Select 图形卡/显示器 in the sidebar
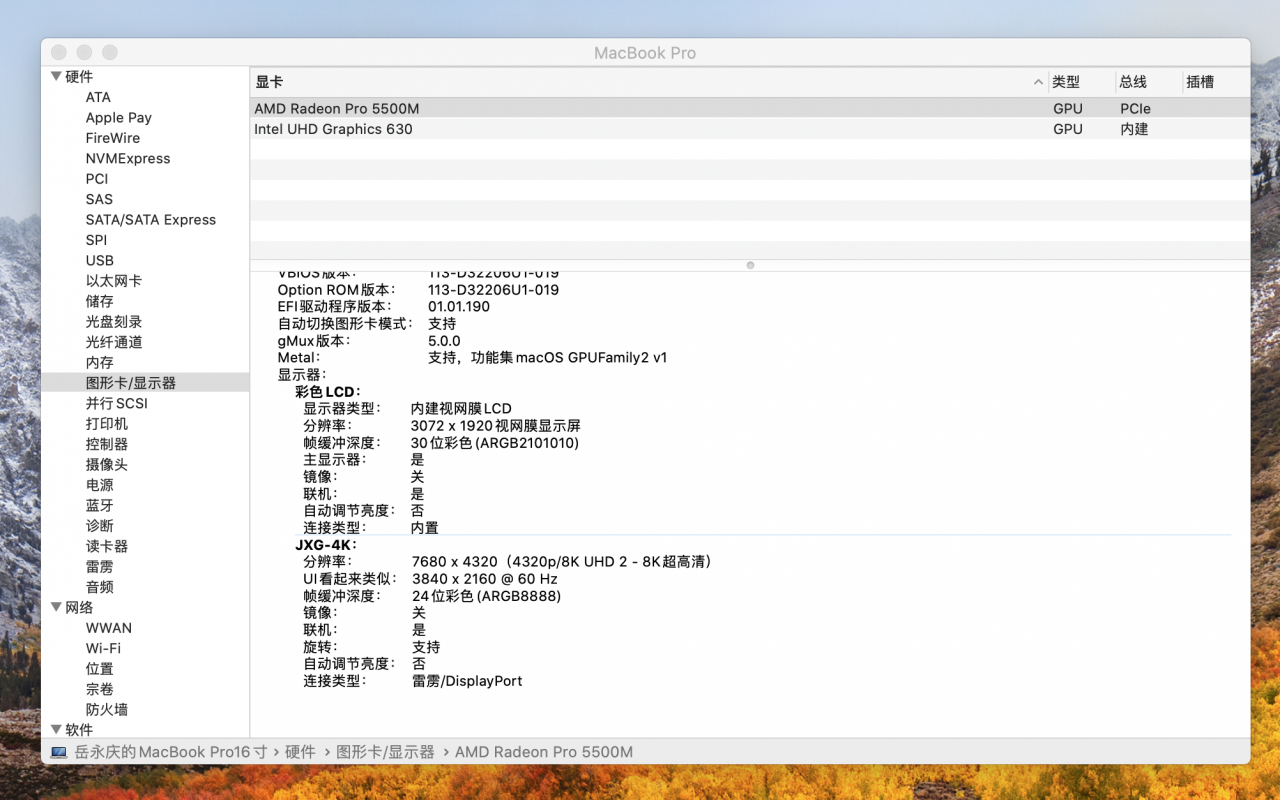 pyautogui.click(x=131, y=383)
